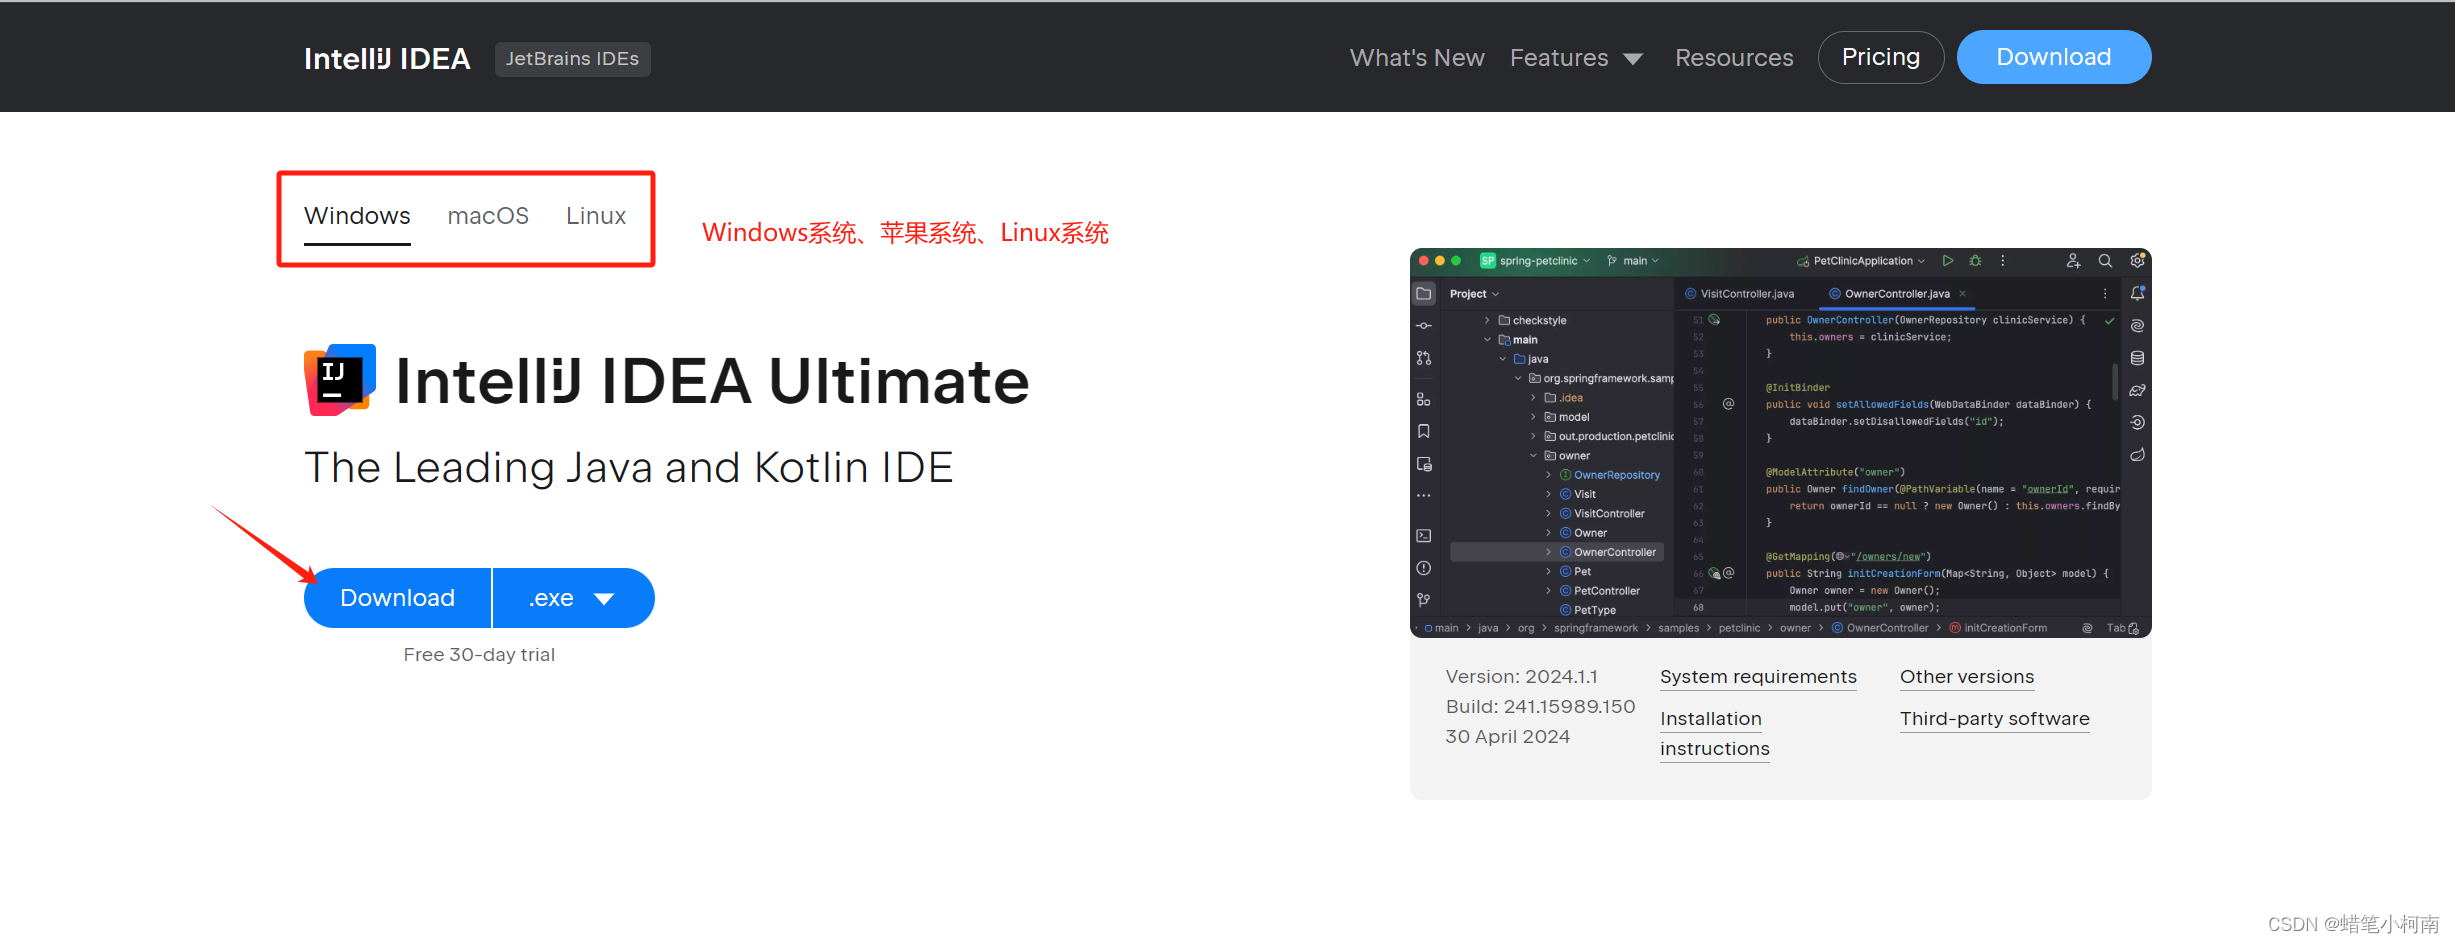Open the JetBrains IDEs badge
2455x943 pixels.
point(572,59)
